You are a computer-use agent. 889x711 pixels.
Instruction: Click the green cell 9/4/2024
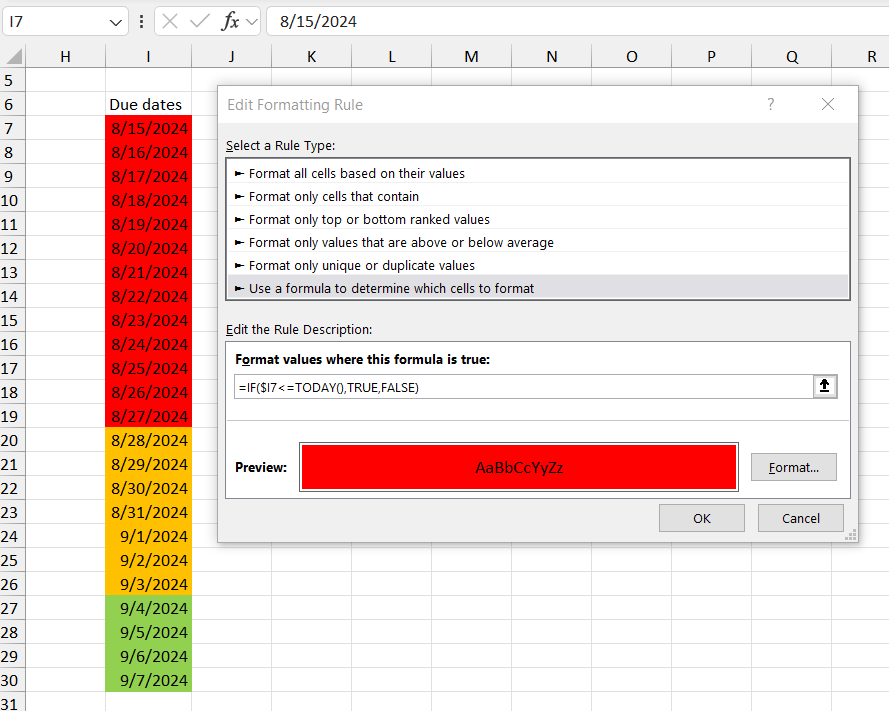[x=149, y=608]
